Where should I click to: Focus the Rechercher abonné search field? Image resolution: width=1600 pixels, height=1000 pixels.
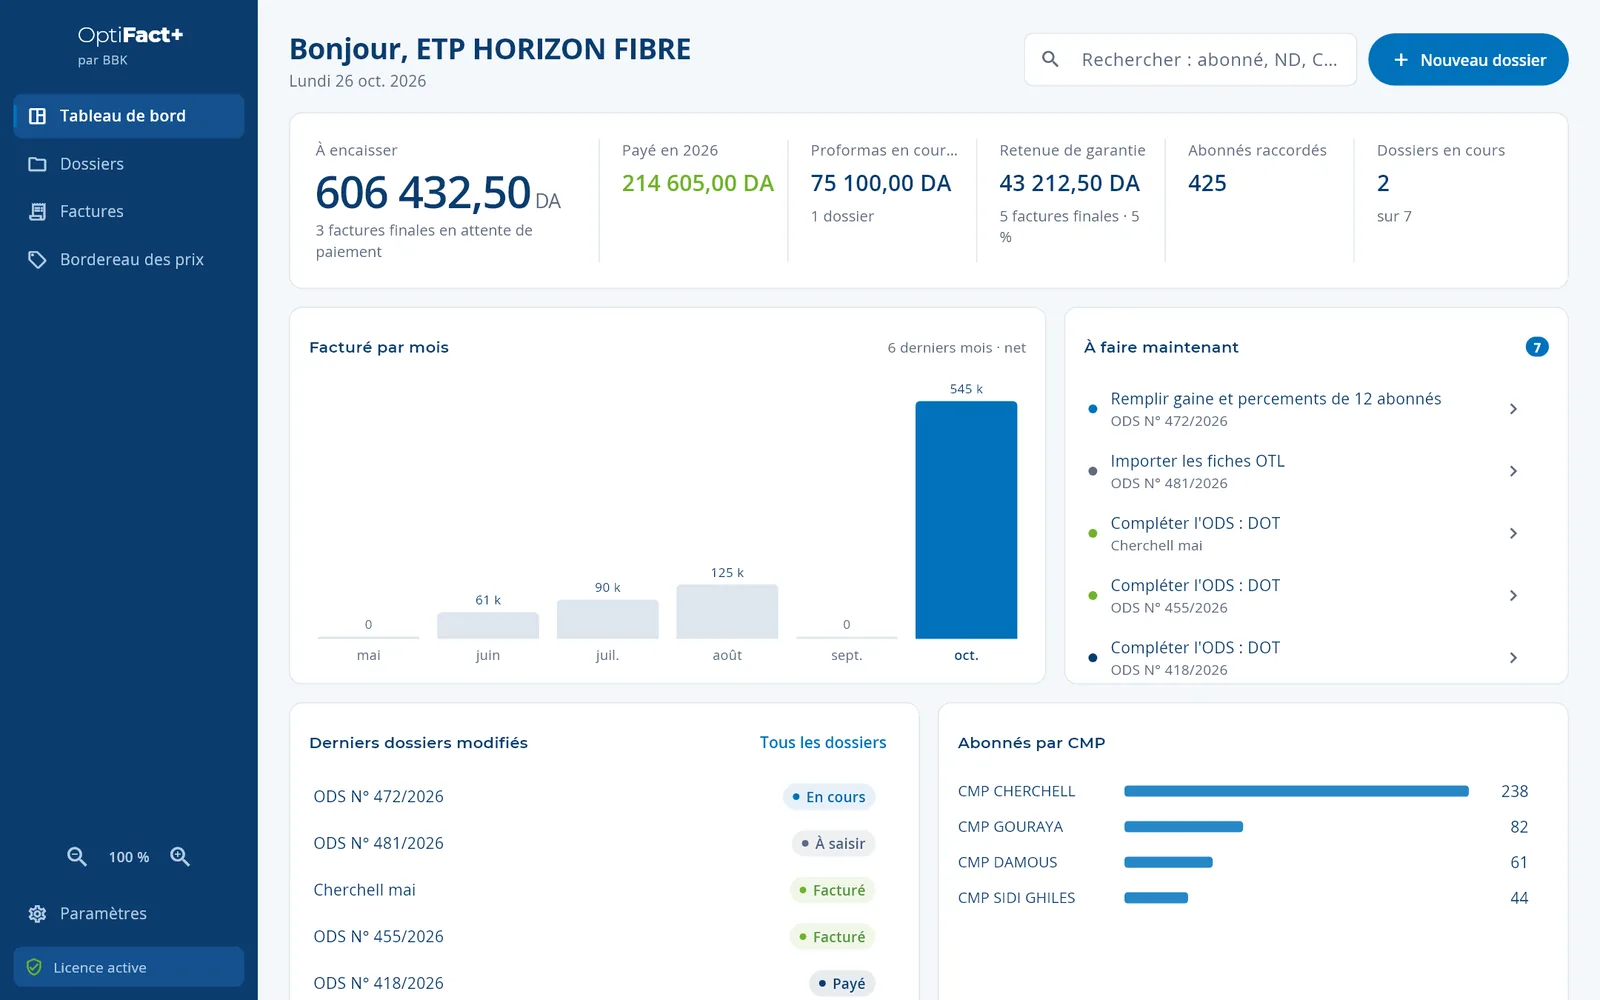[x=1190, y=60]
